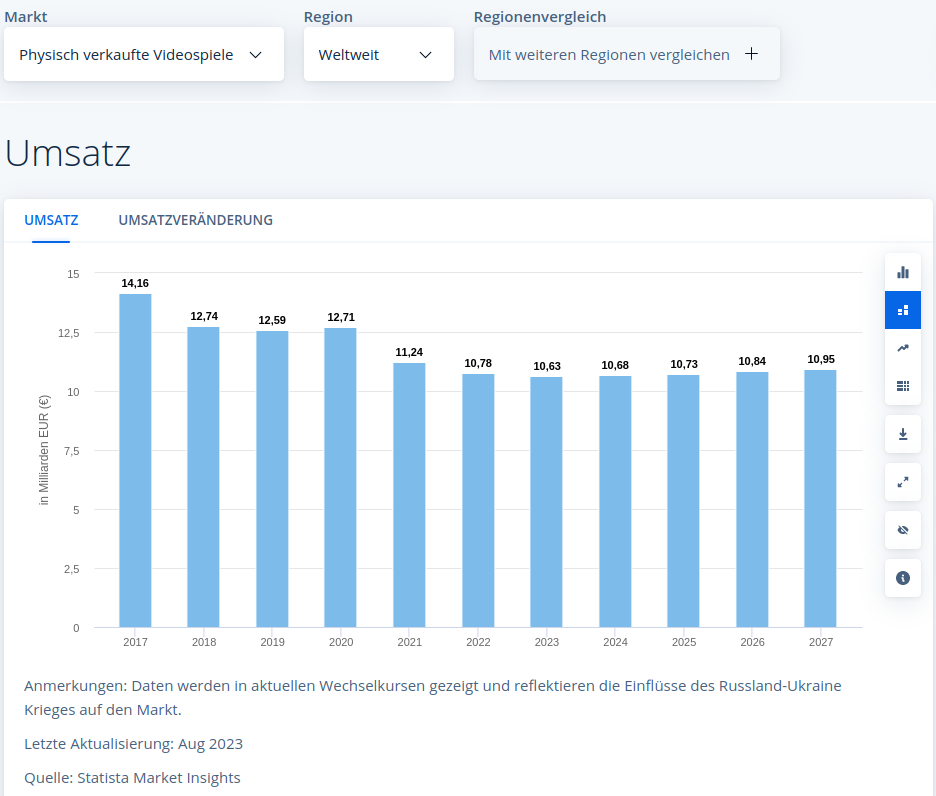Click value label '10,95'
Screen dimensions: 936x796
click(821, 359)
